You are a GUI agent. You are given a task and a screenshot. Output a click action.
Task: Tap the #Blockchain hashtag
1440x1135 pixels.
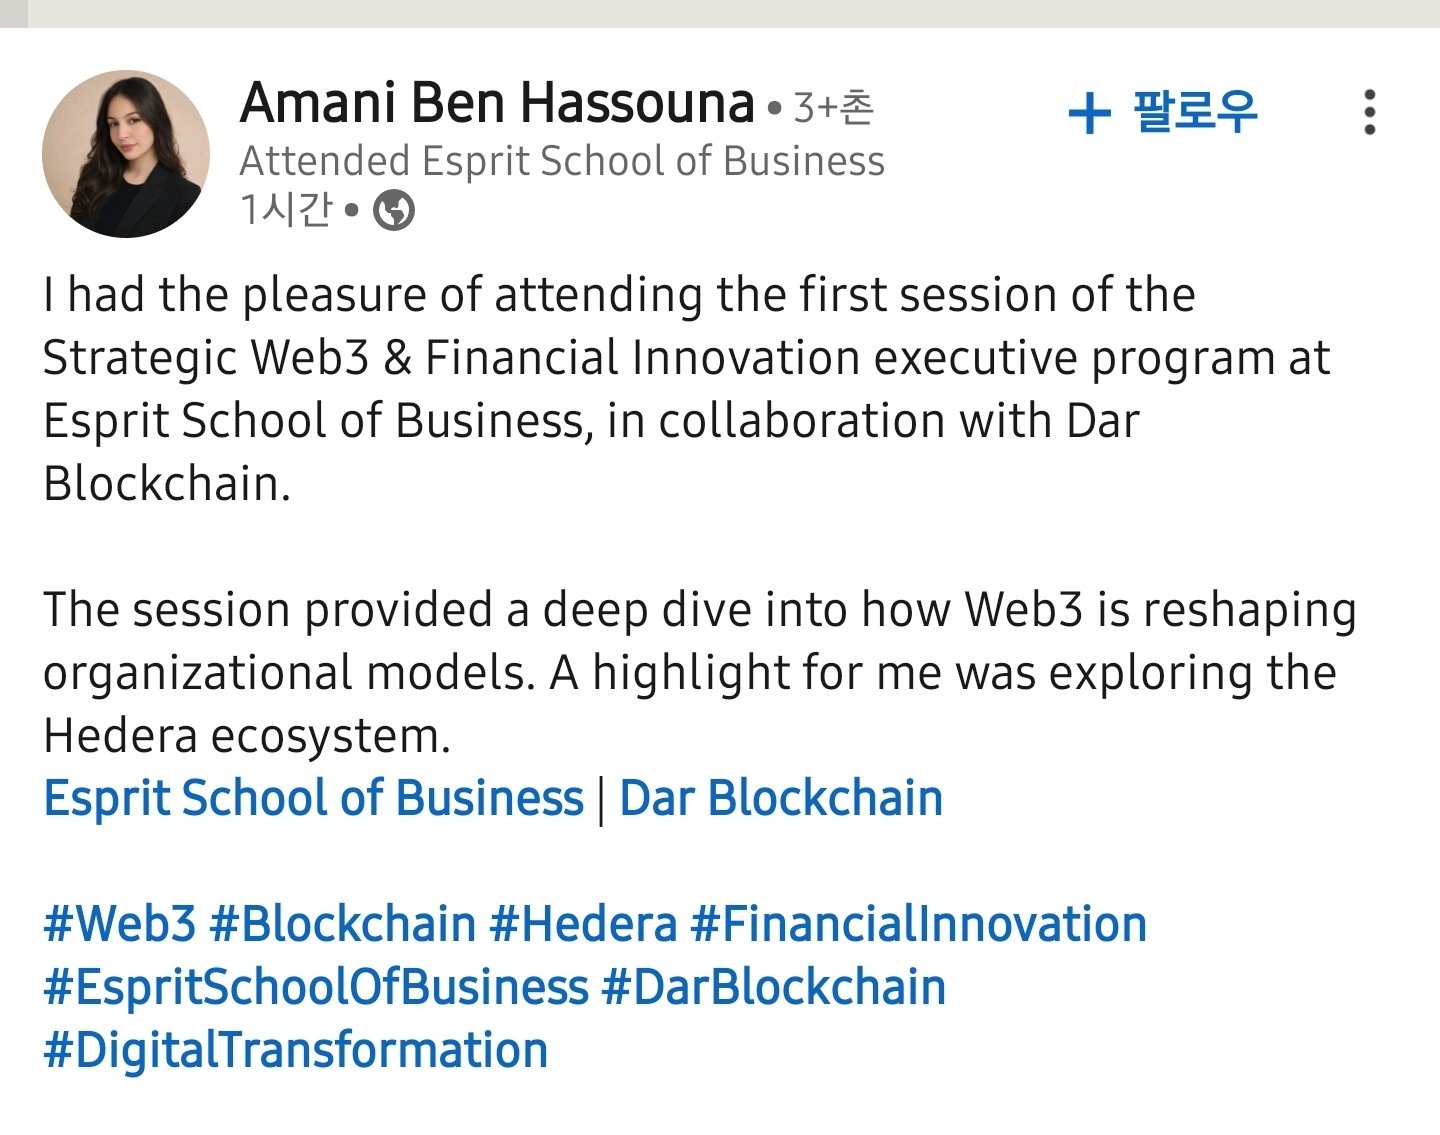(342, 924)
